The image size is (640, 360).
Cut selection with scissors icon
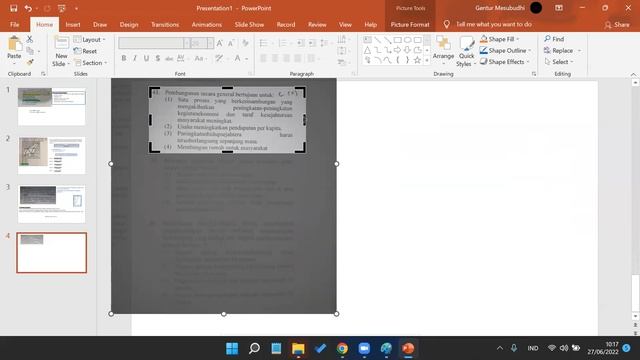pos(30,39)
